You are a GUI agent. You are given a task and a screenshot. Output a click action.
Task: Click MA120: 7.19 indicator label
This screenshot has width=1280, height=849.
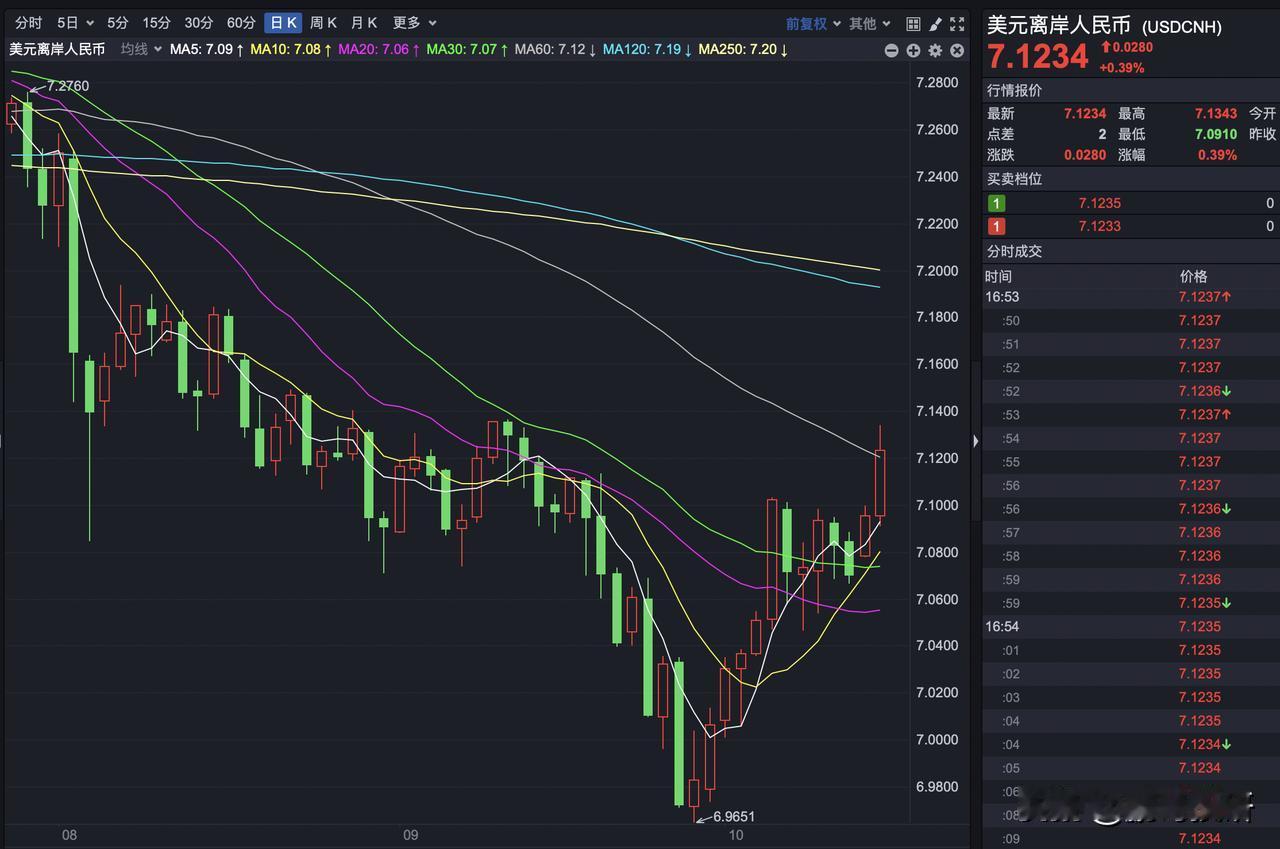click(x=648, y=49)
